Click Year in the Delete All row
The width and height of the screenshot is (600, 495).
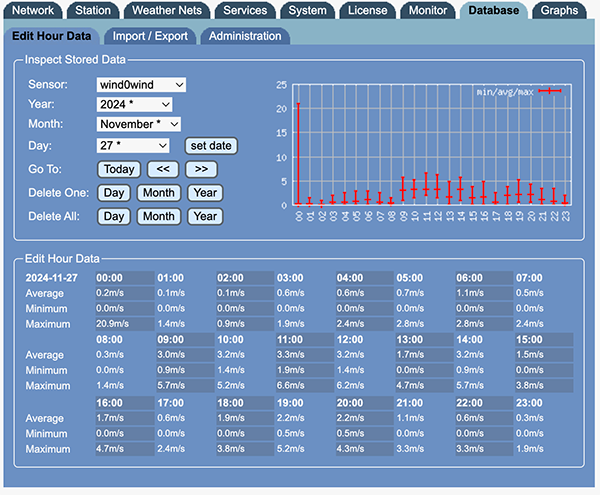pyautogui.click(x=205, y=217)
